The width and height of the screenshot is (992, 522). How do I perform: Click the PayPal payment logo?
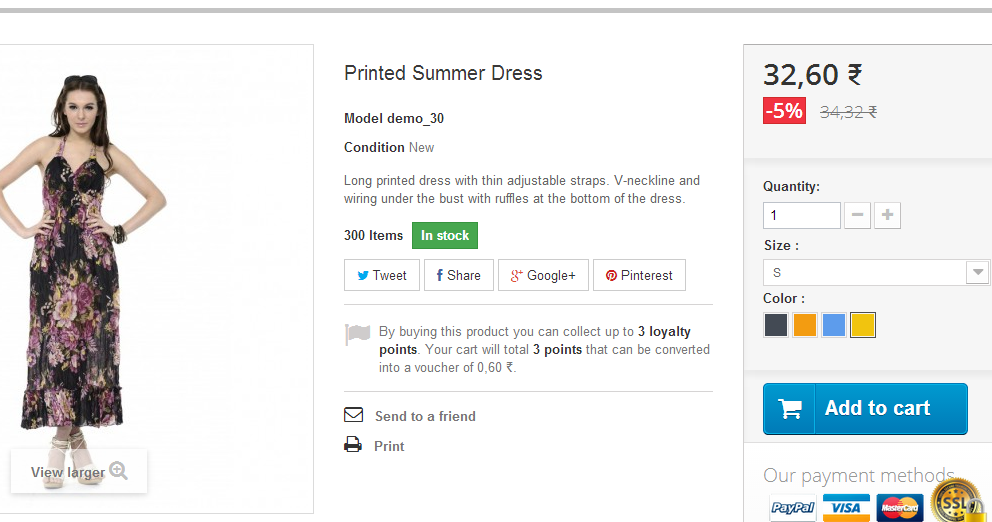click(793, 508)
